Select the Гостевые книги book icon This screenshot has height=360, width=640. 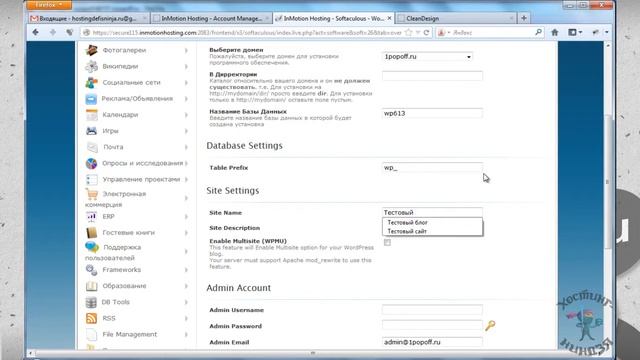click(x=91, y=232)
